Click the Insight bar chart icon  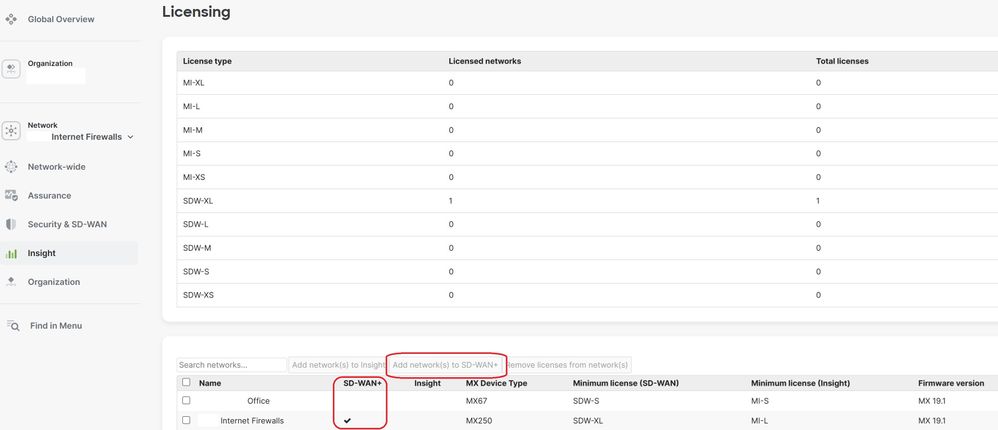(12, 254)
